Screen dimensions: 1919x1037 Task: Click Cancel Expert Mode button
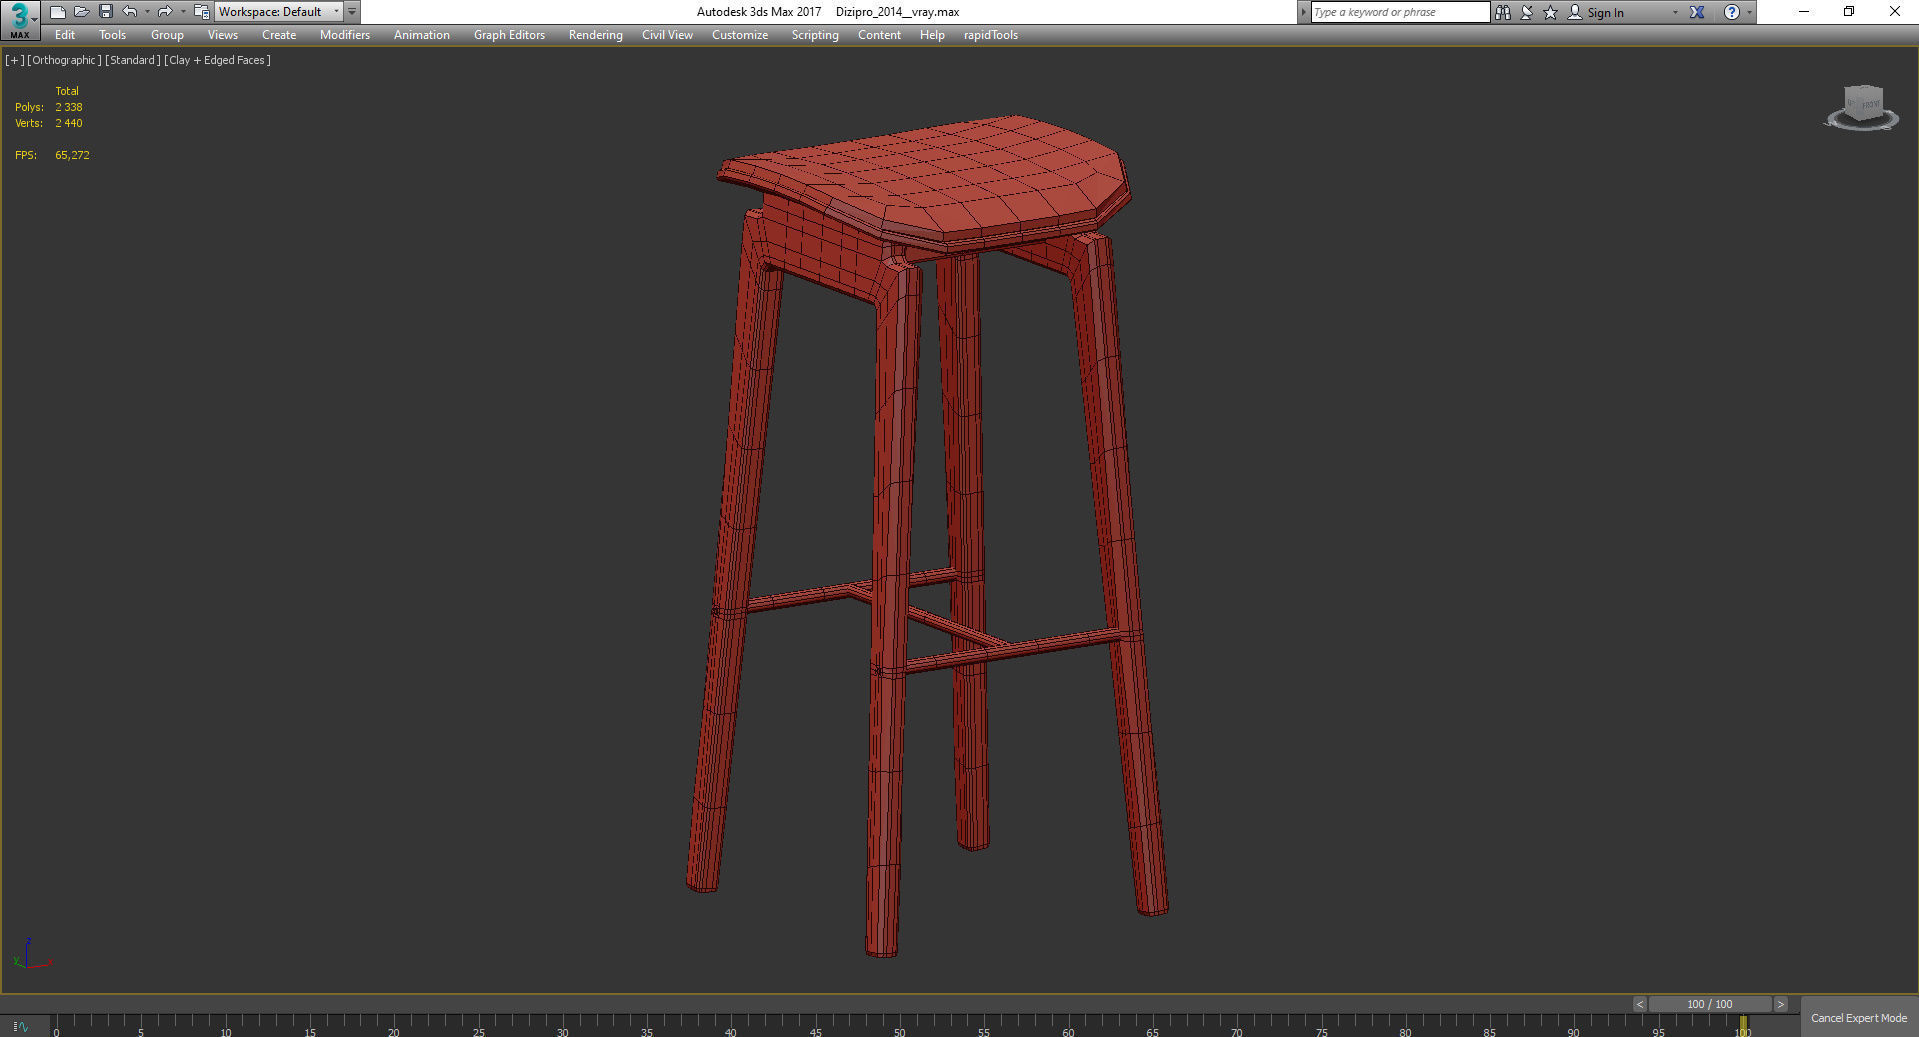(1859, 1018)
